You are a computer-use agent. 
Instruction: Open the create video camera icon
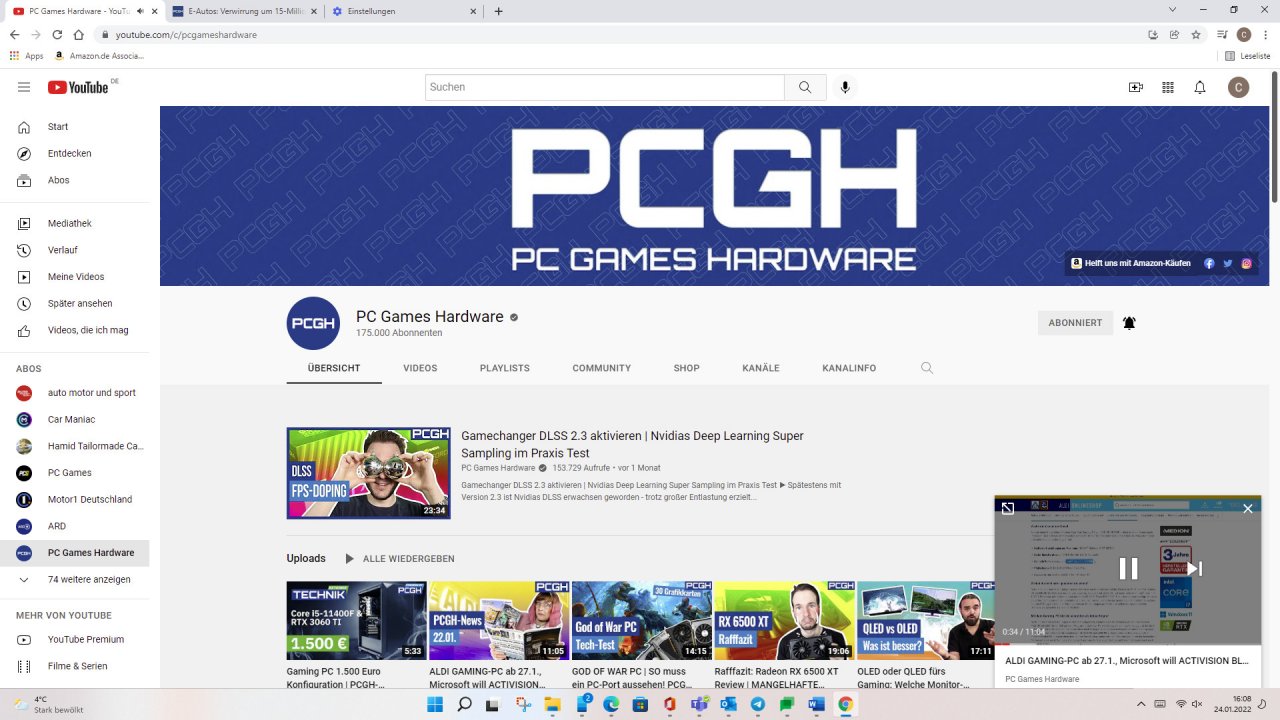click(1135, 87)
